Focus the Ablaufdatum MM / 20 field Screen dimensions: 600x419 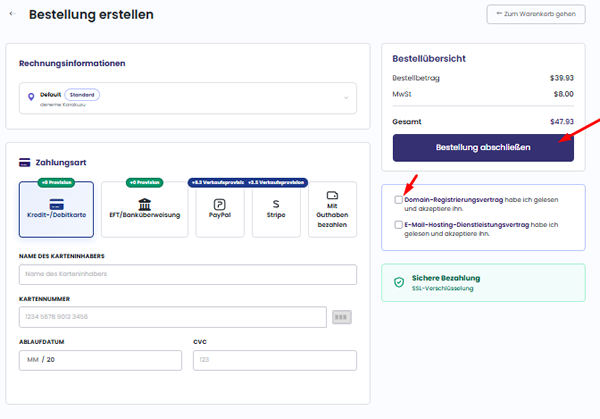100,360
